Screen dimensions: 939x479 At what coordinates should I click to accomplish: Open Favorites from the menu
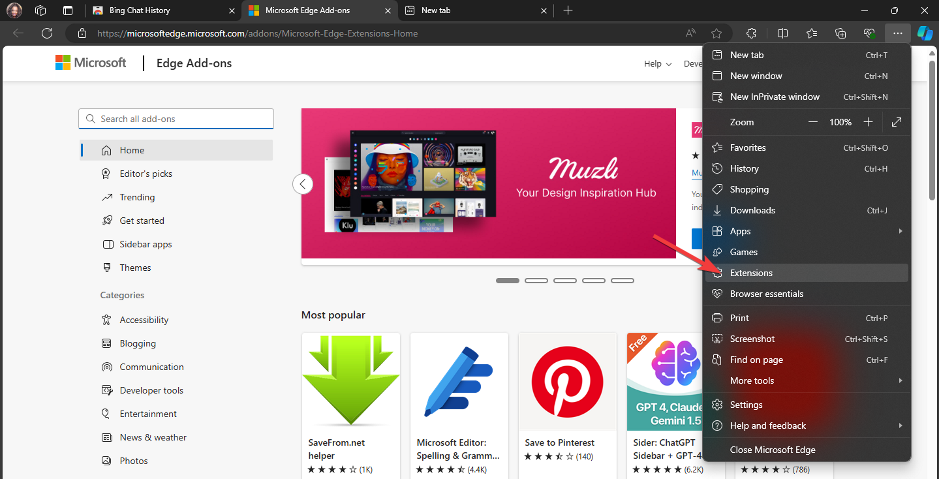(807, 148)
